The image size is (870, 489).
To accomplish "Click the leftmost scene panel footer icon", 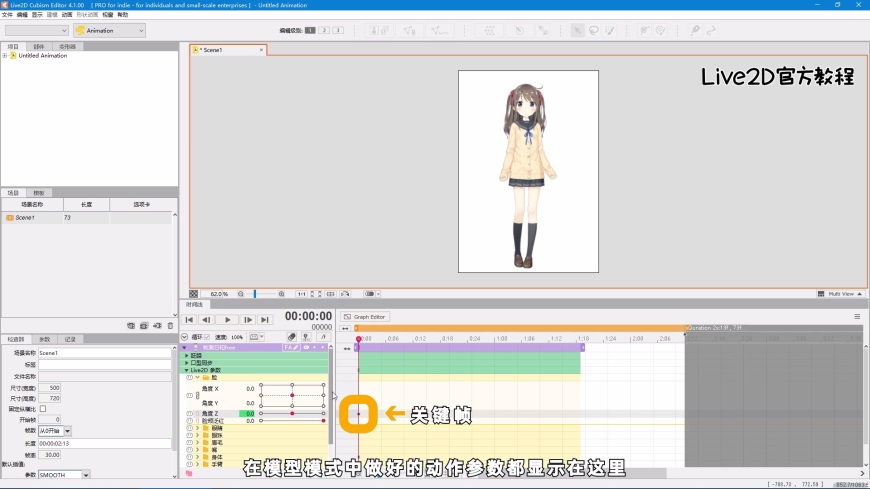I will pos(130,326).
